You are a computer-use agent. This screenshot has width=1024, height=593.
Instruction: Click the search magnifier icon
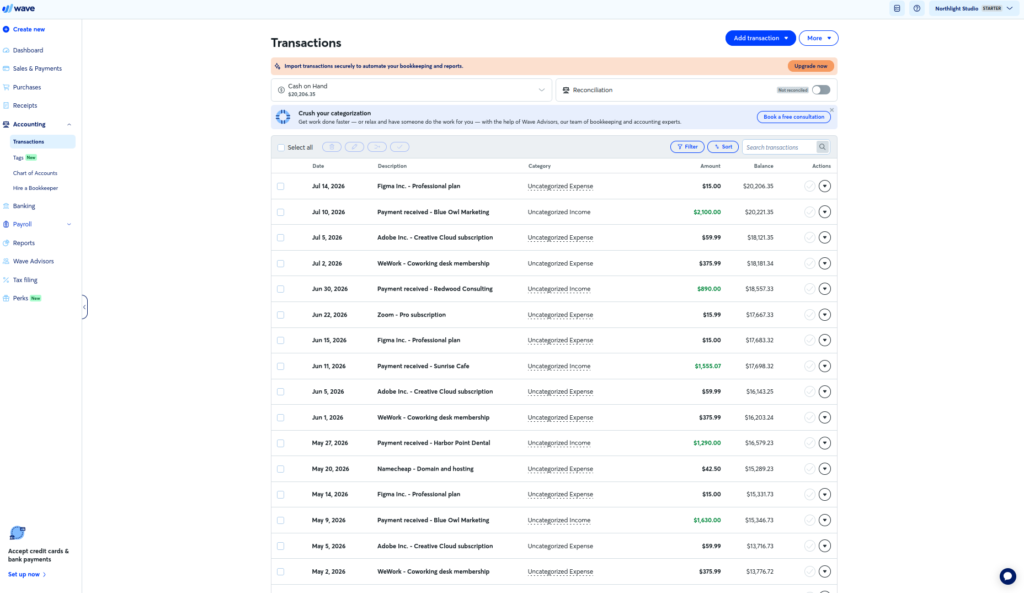[x=823, y=147]
